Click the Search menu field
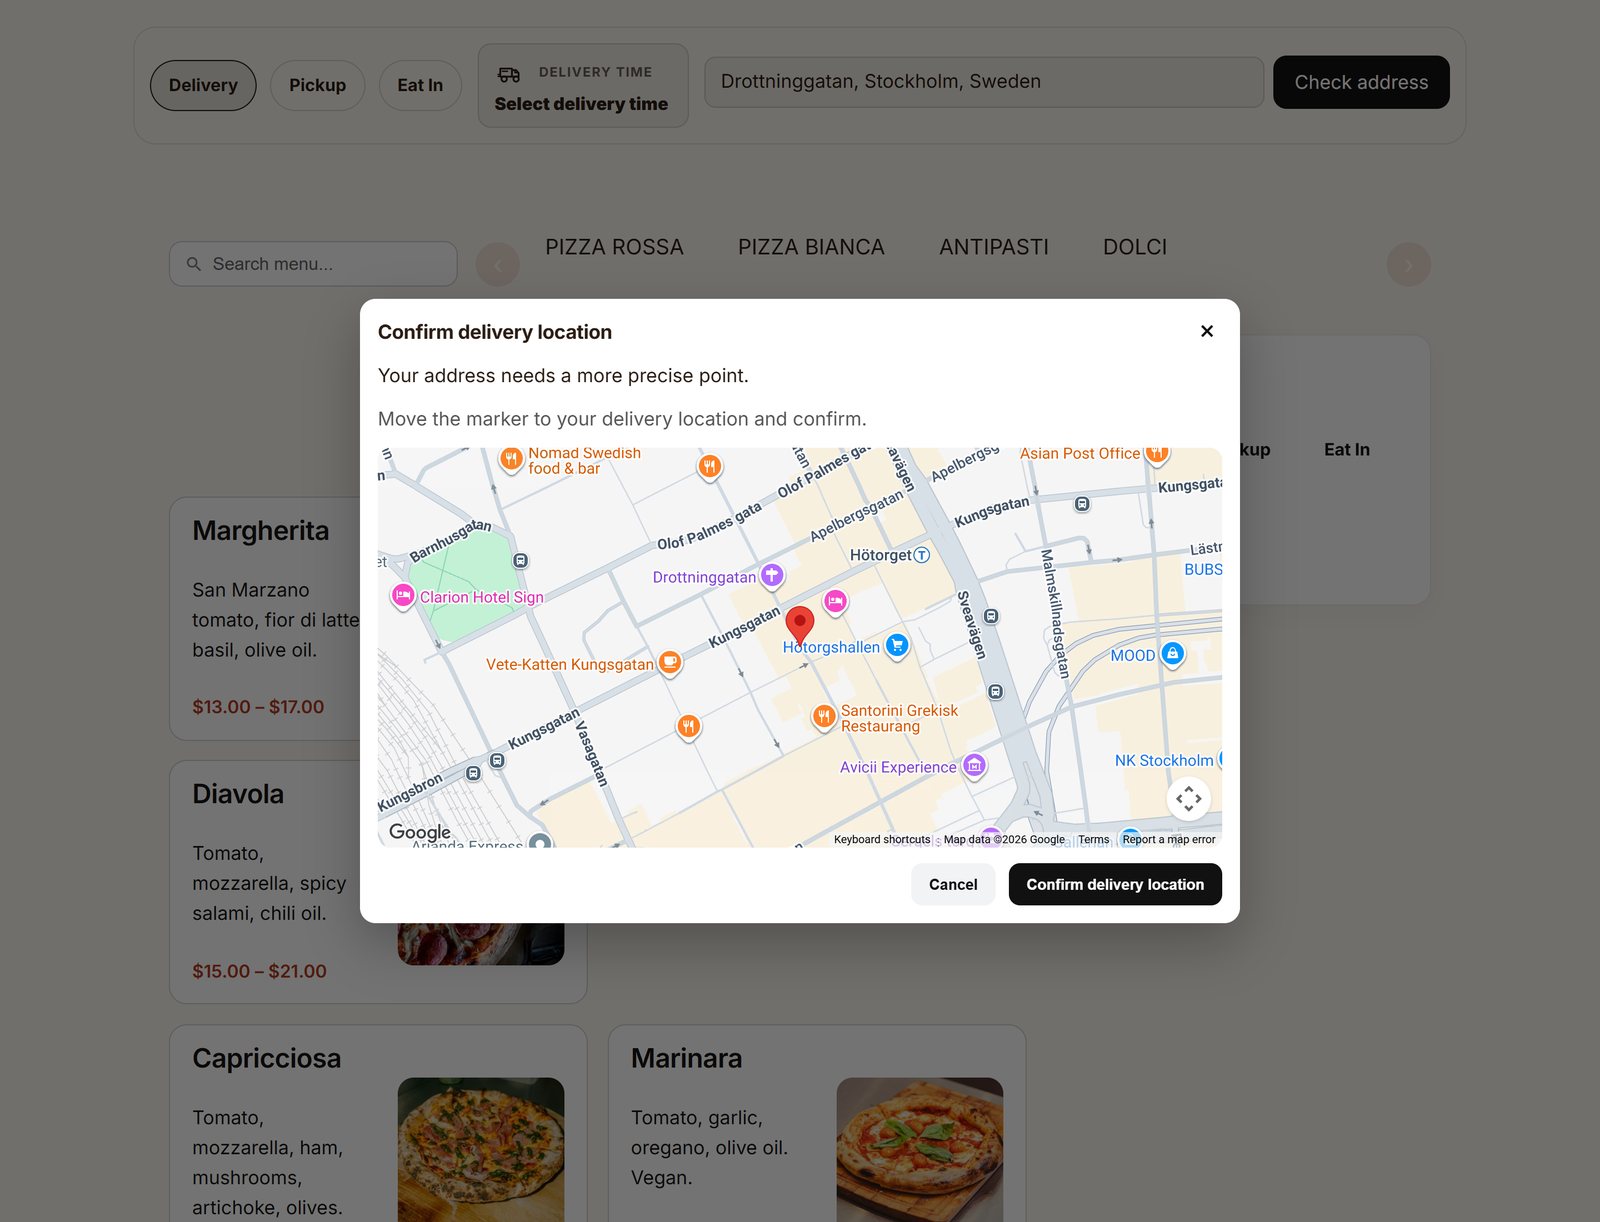 tap(313, 264)
